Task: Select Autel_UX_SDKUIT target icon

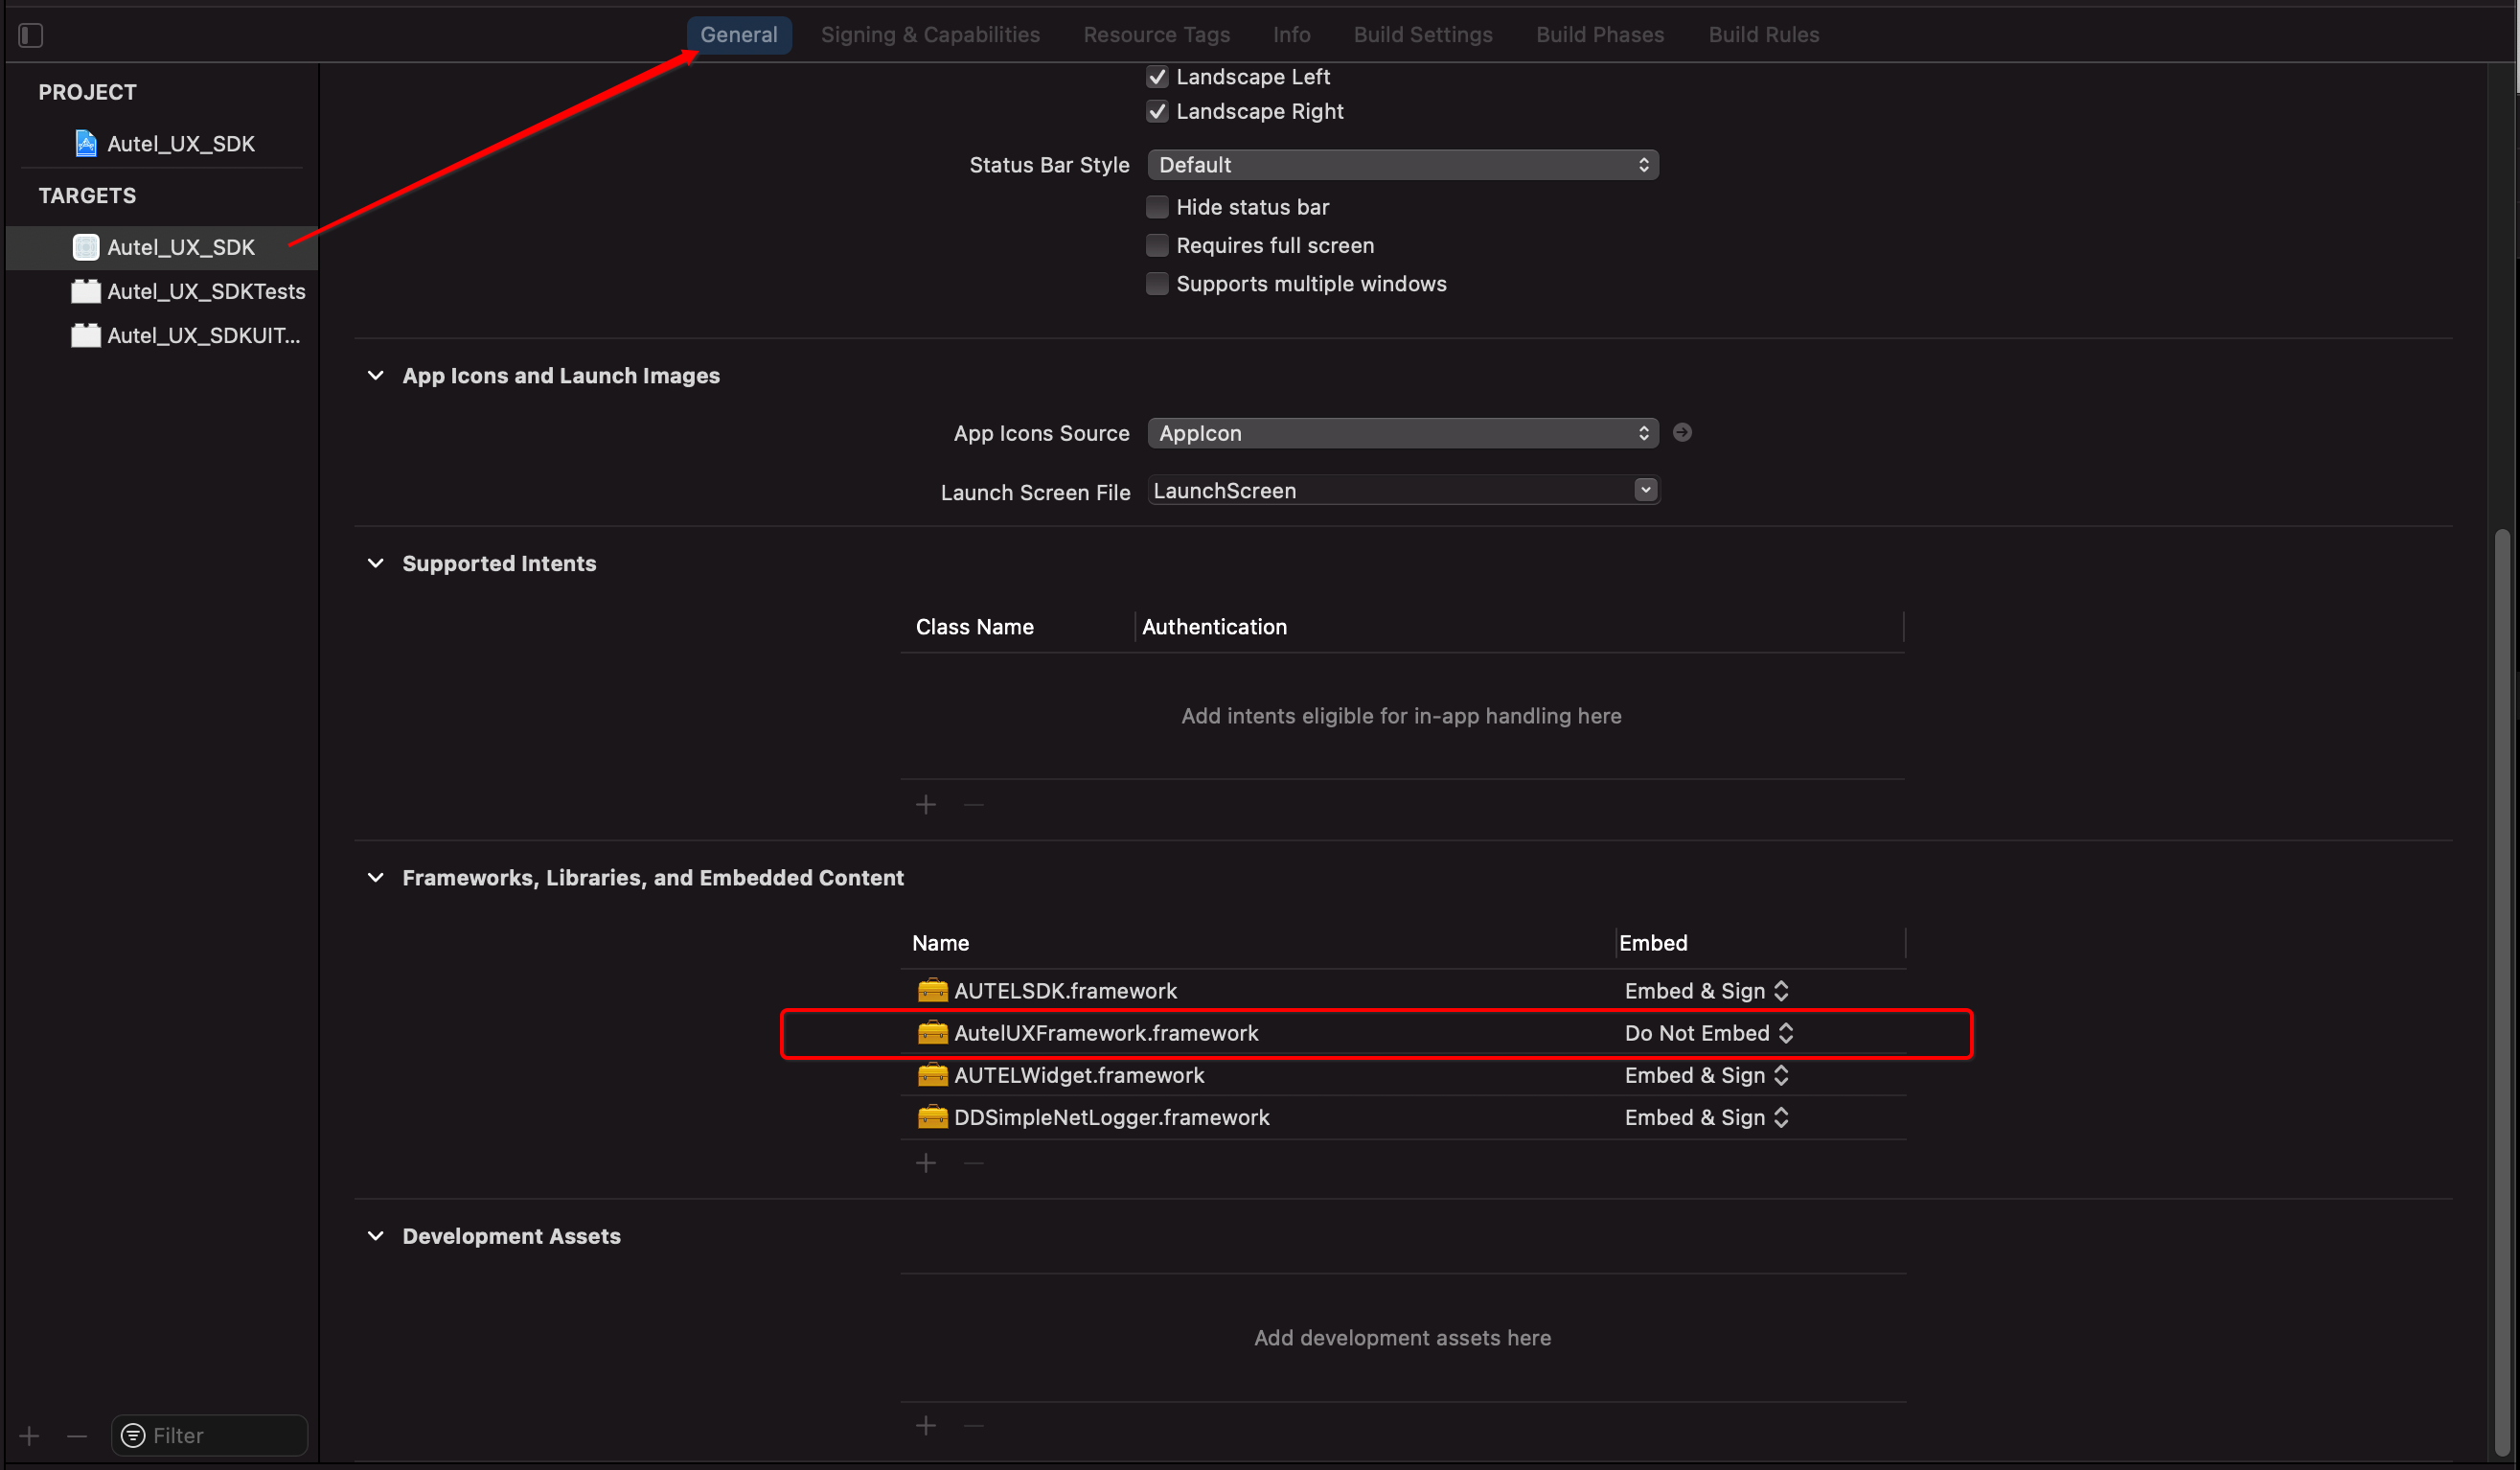Action: (84, 336)
